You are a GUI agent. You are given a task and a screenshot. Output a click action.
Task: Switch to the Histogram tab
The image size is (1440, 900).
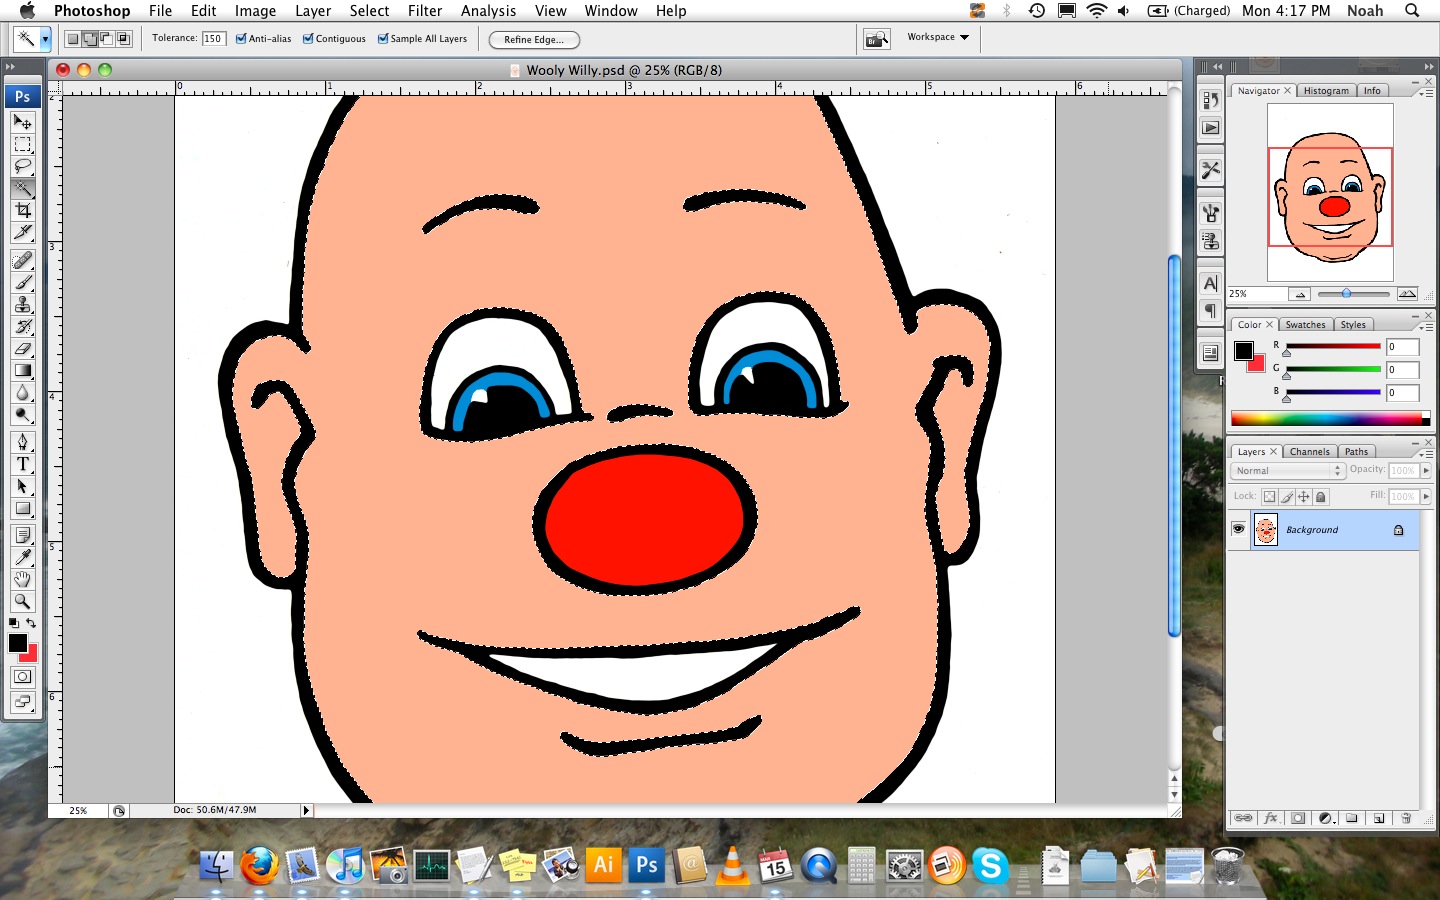pos(1326,91)
